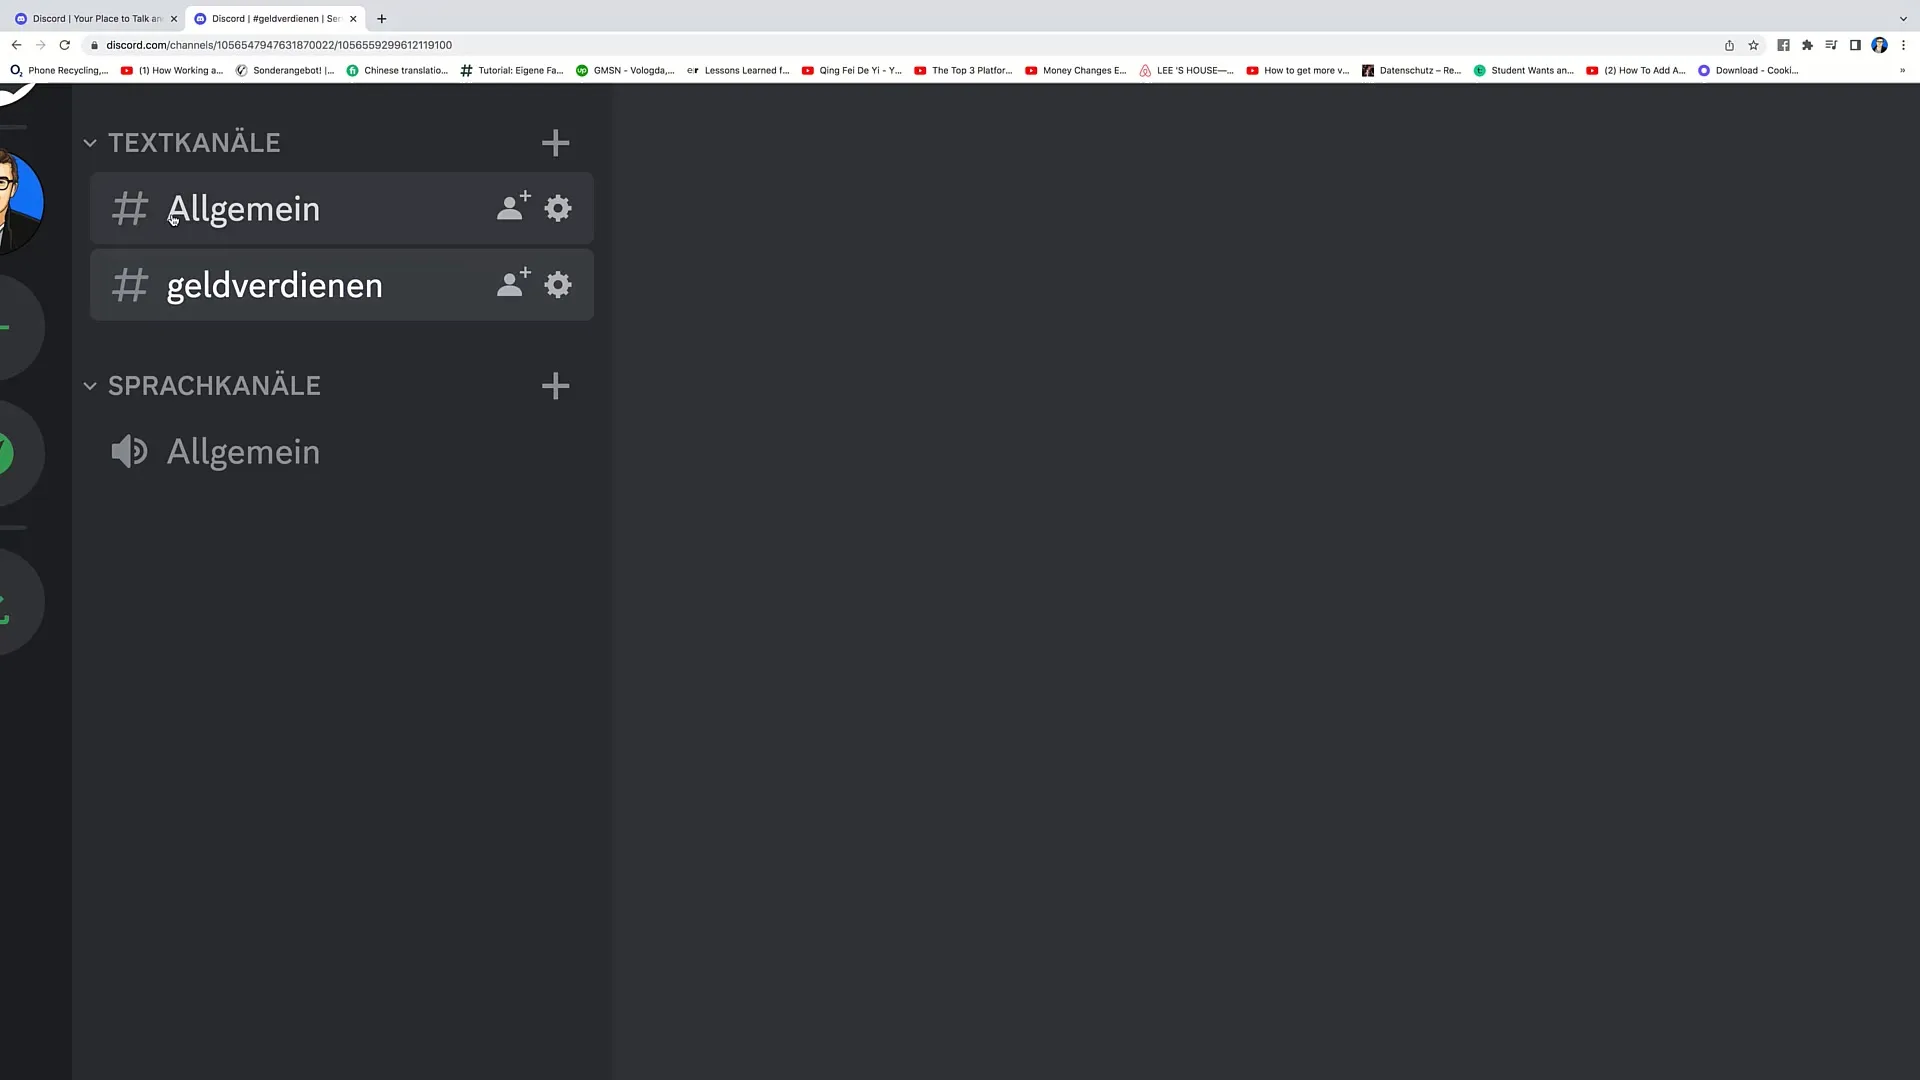The image size is (1920, 1080).
Task: Open (1) How Working a... bookmark
Action: [x=172, y=70]
